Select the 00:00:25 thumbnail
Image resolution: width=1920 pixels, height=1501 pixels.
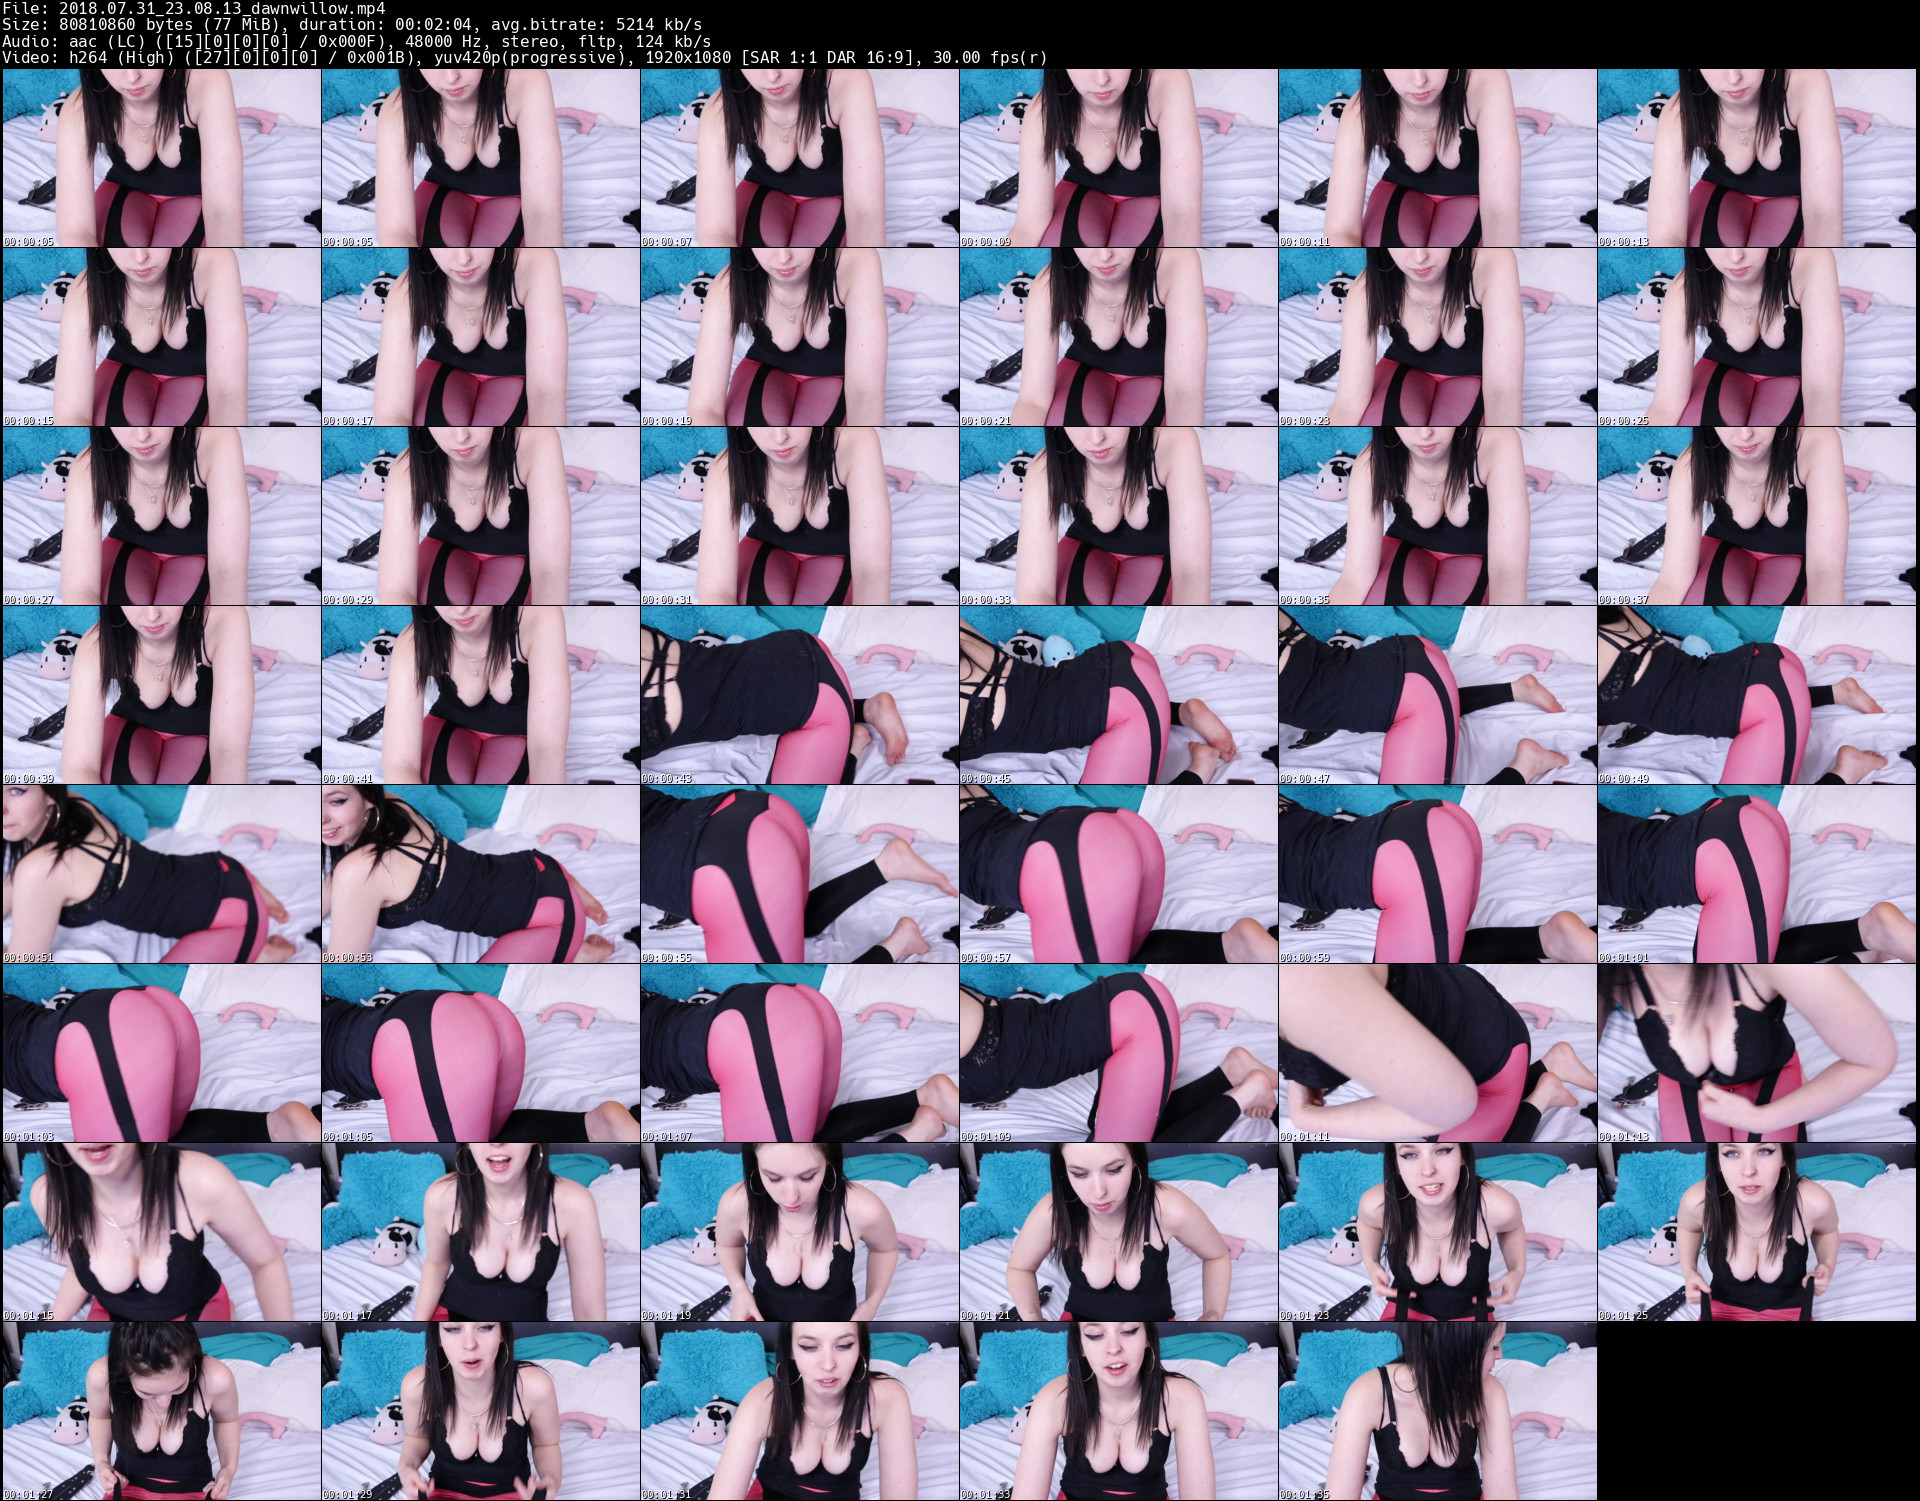click(x=1757, y=337)
